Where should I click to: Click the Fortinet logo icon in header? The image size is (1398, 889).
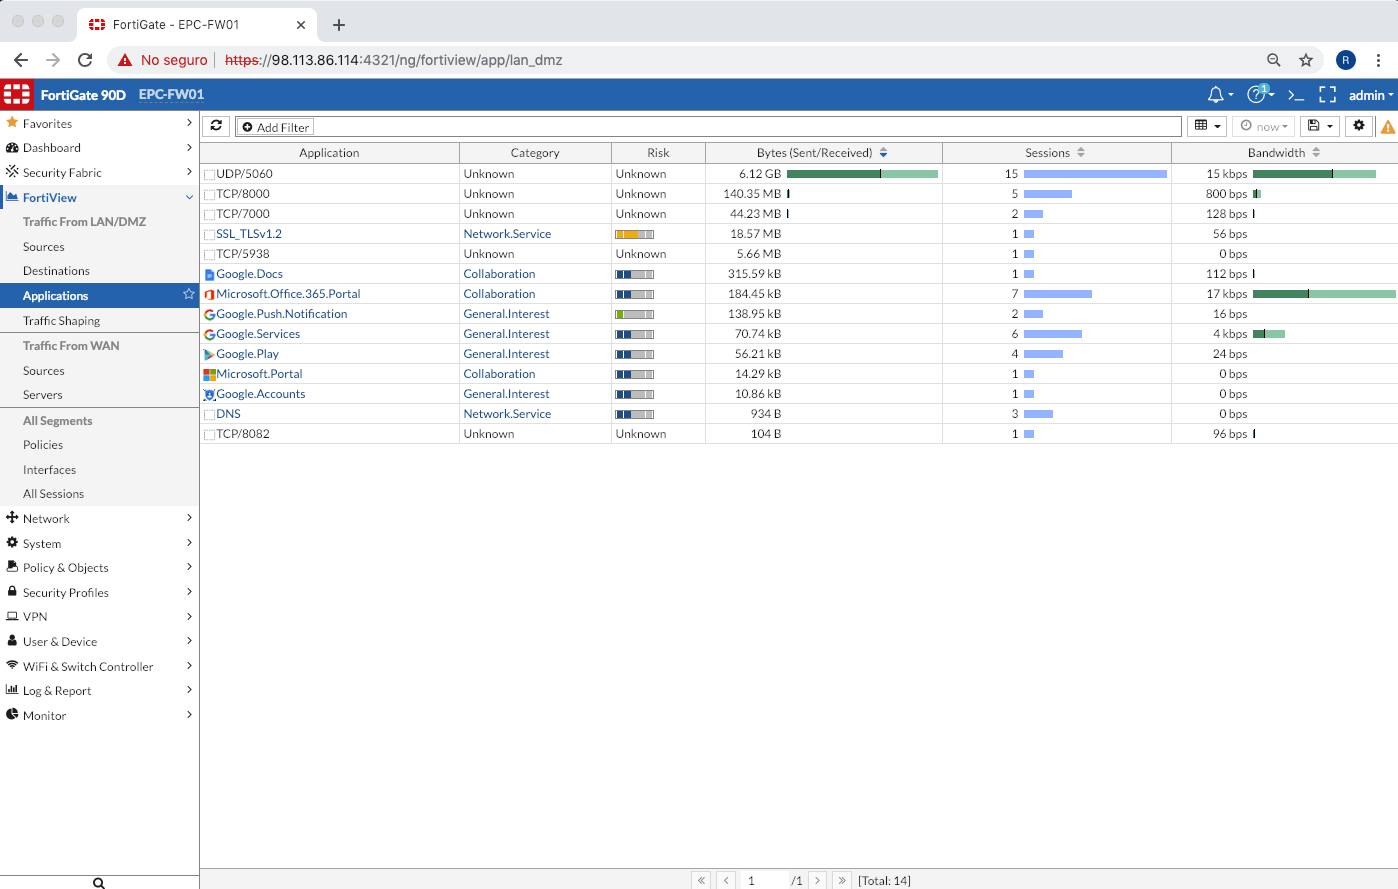17,95
